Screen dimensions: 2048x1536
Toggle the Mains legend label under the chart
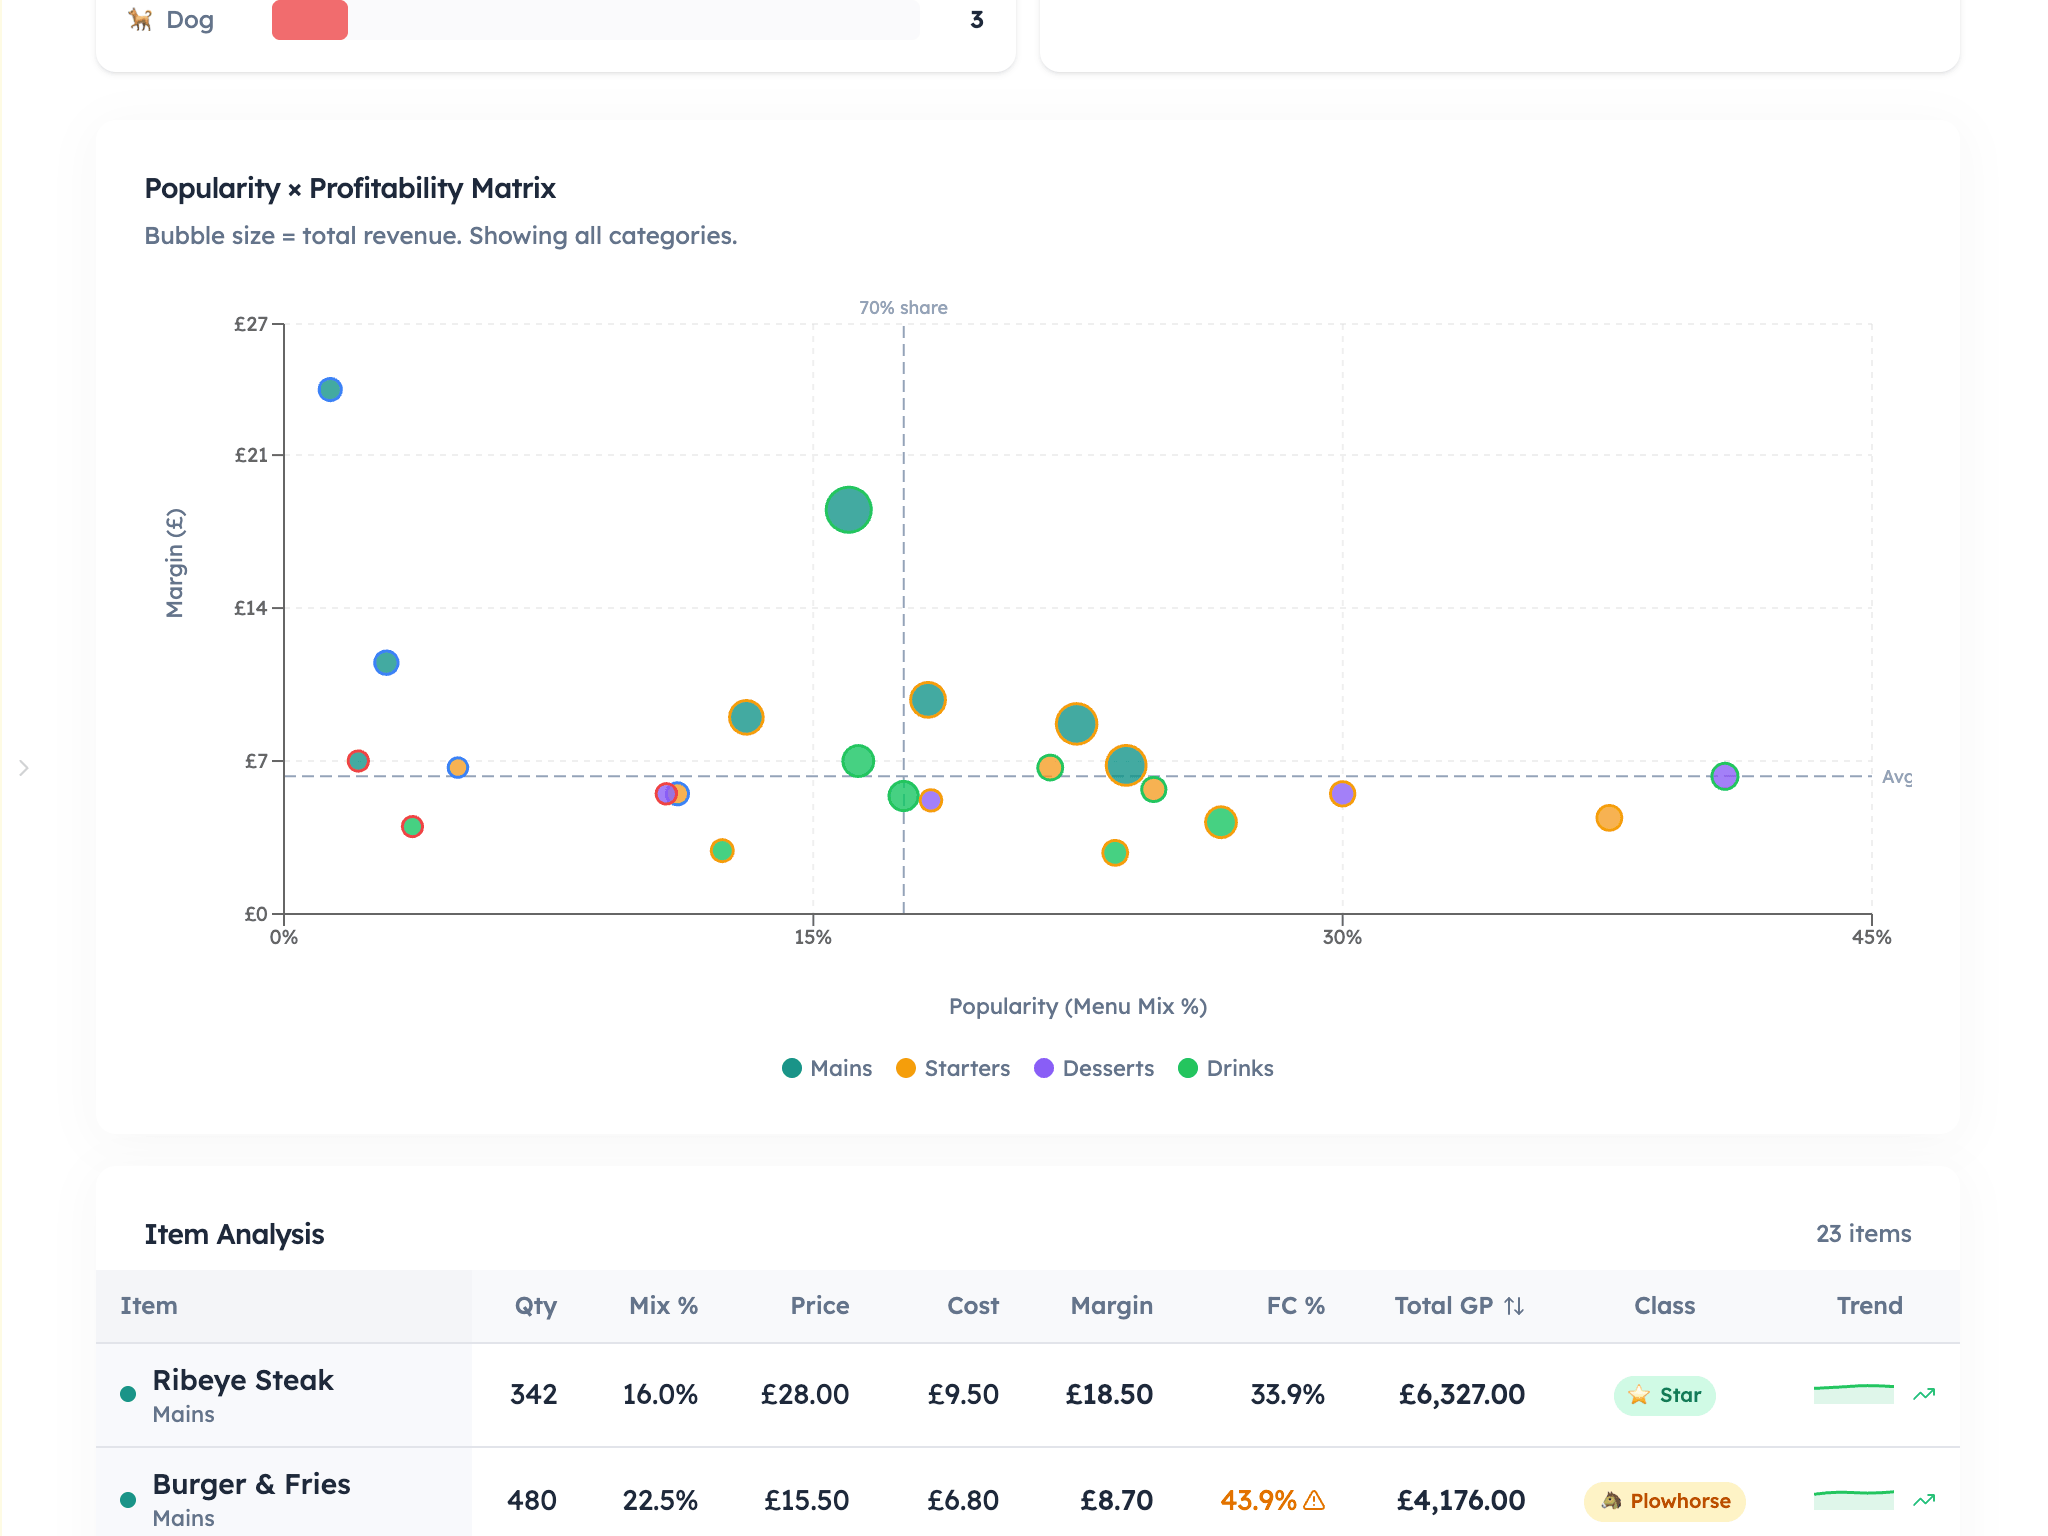[841, 1068]
